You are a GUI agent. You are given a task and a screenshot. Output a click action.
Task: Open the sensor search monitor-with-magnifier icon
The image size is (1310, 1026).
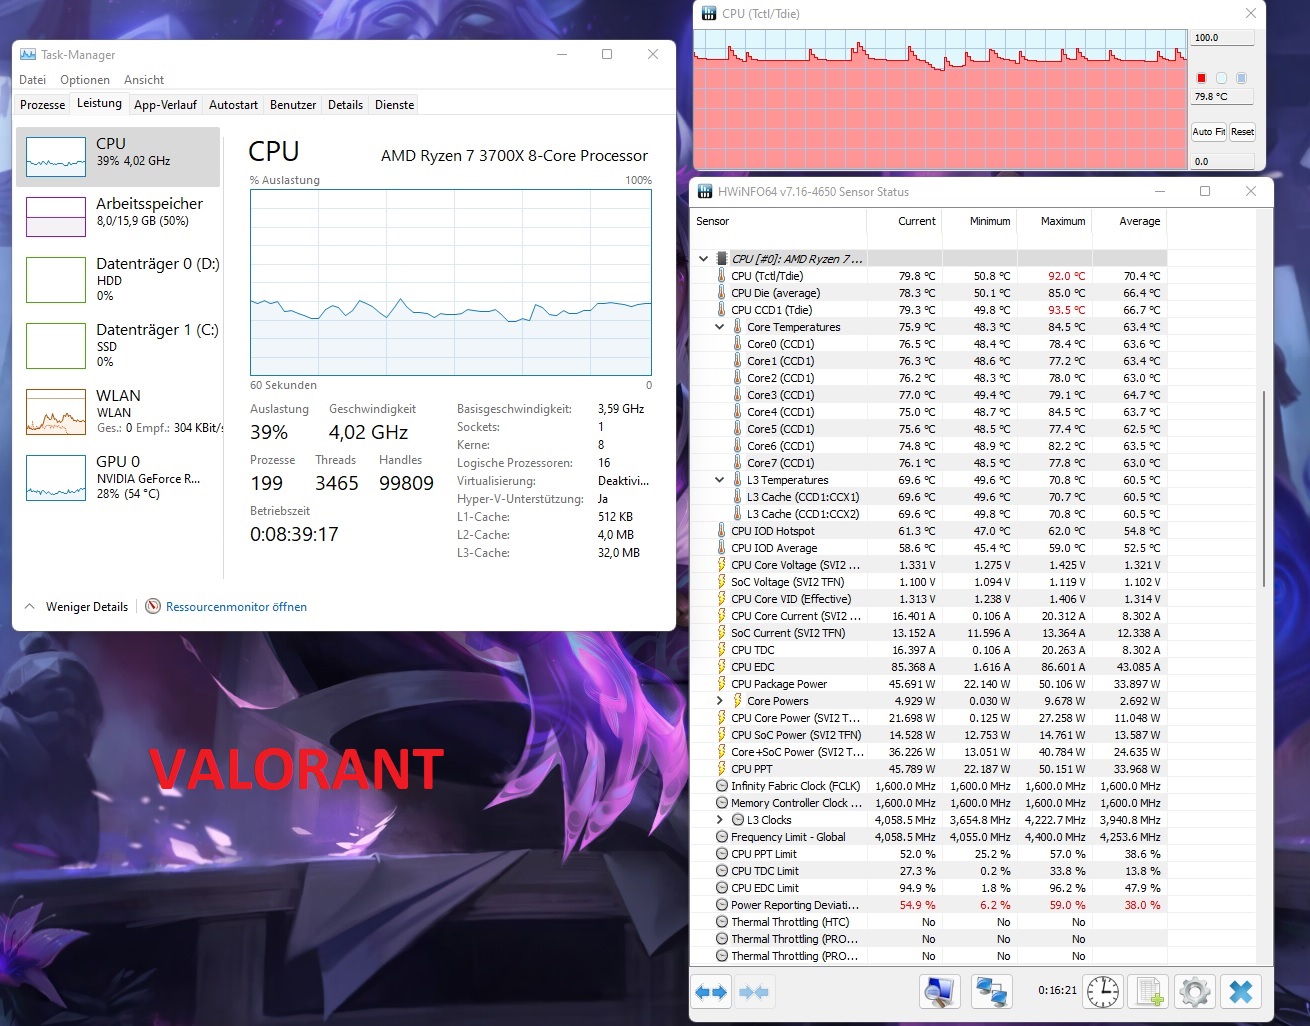pyautogui.click(x=939, y=992)
